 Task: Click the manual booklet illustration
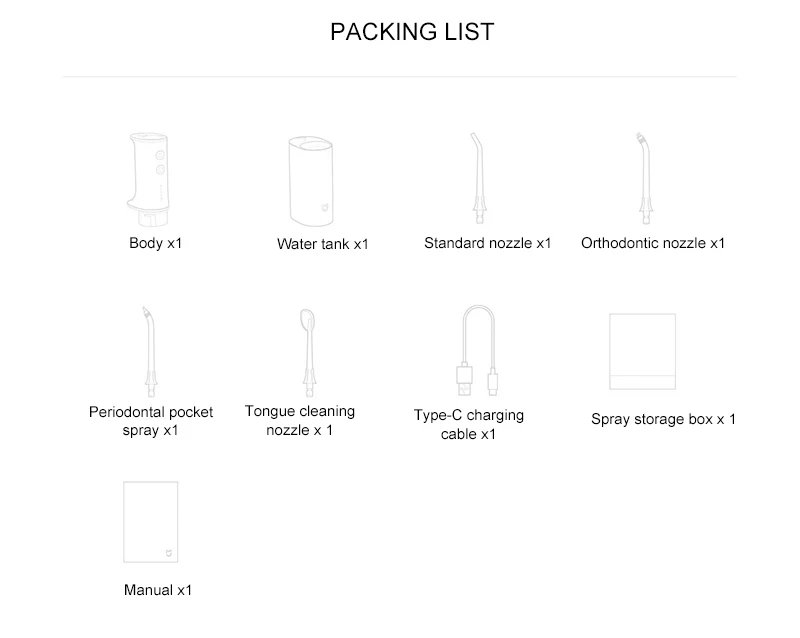pyautogui.click(x=151, y=522)
